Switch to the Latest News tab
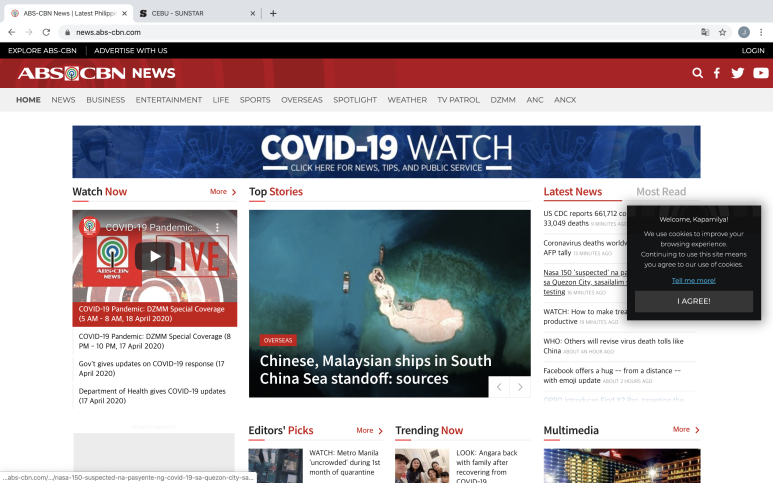Image resolution: width=773 pixels, height=483 pixels. point(572,192)
